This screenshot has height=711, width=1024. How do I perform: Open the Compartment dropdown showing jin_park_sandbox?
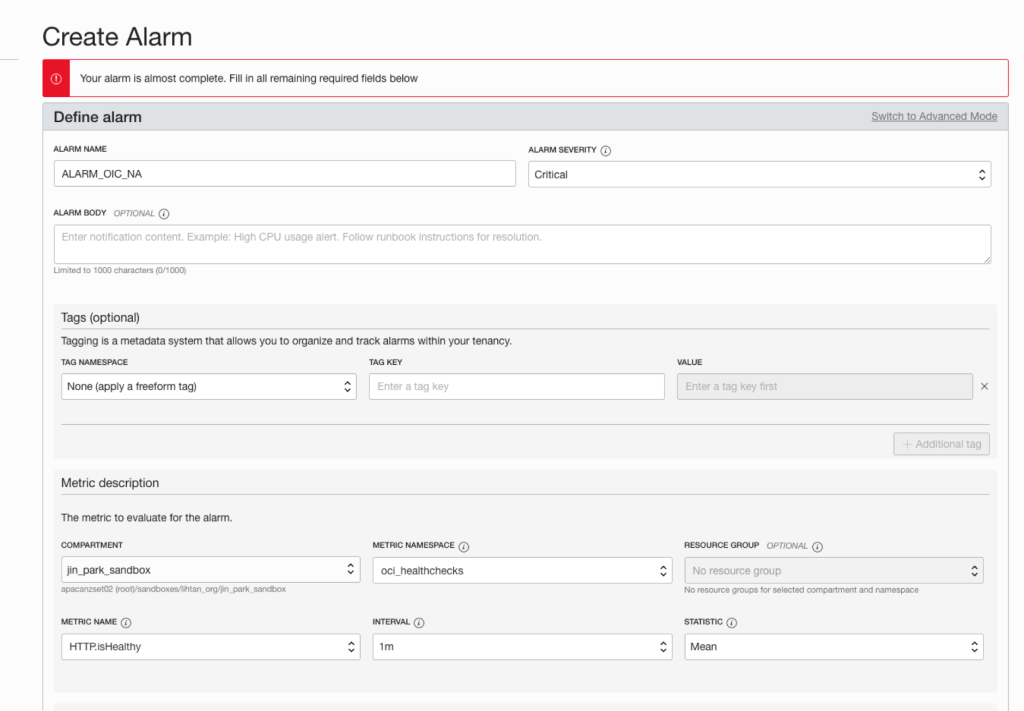click(x=209, y=570)
